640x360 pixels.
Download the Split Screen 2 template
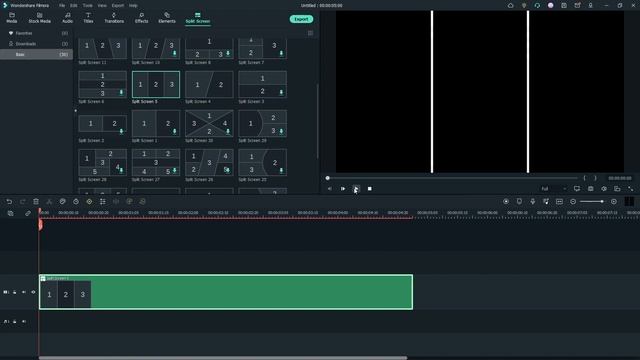coord(121,131)
